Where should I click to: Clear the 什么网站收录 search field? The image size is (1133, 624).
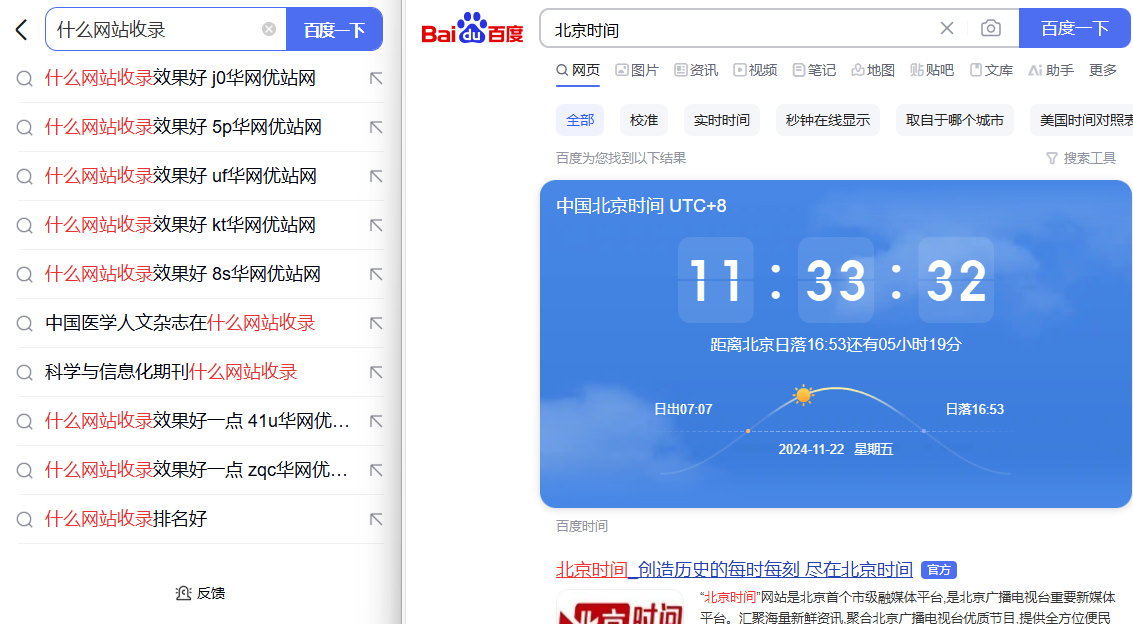[269, 29]
